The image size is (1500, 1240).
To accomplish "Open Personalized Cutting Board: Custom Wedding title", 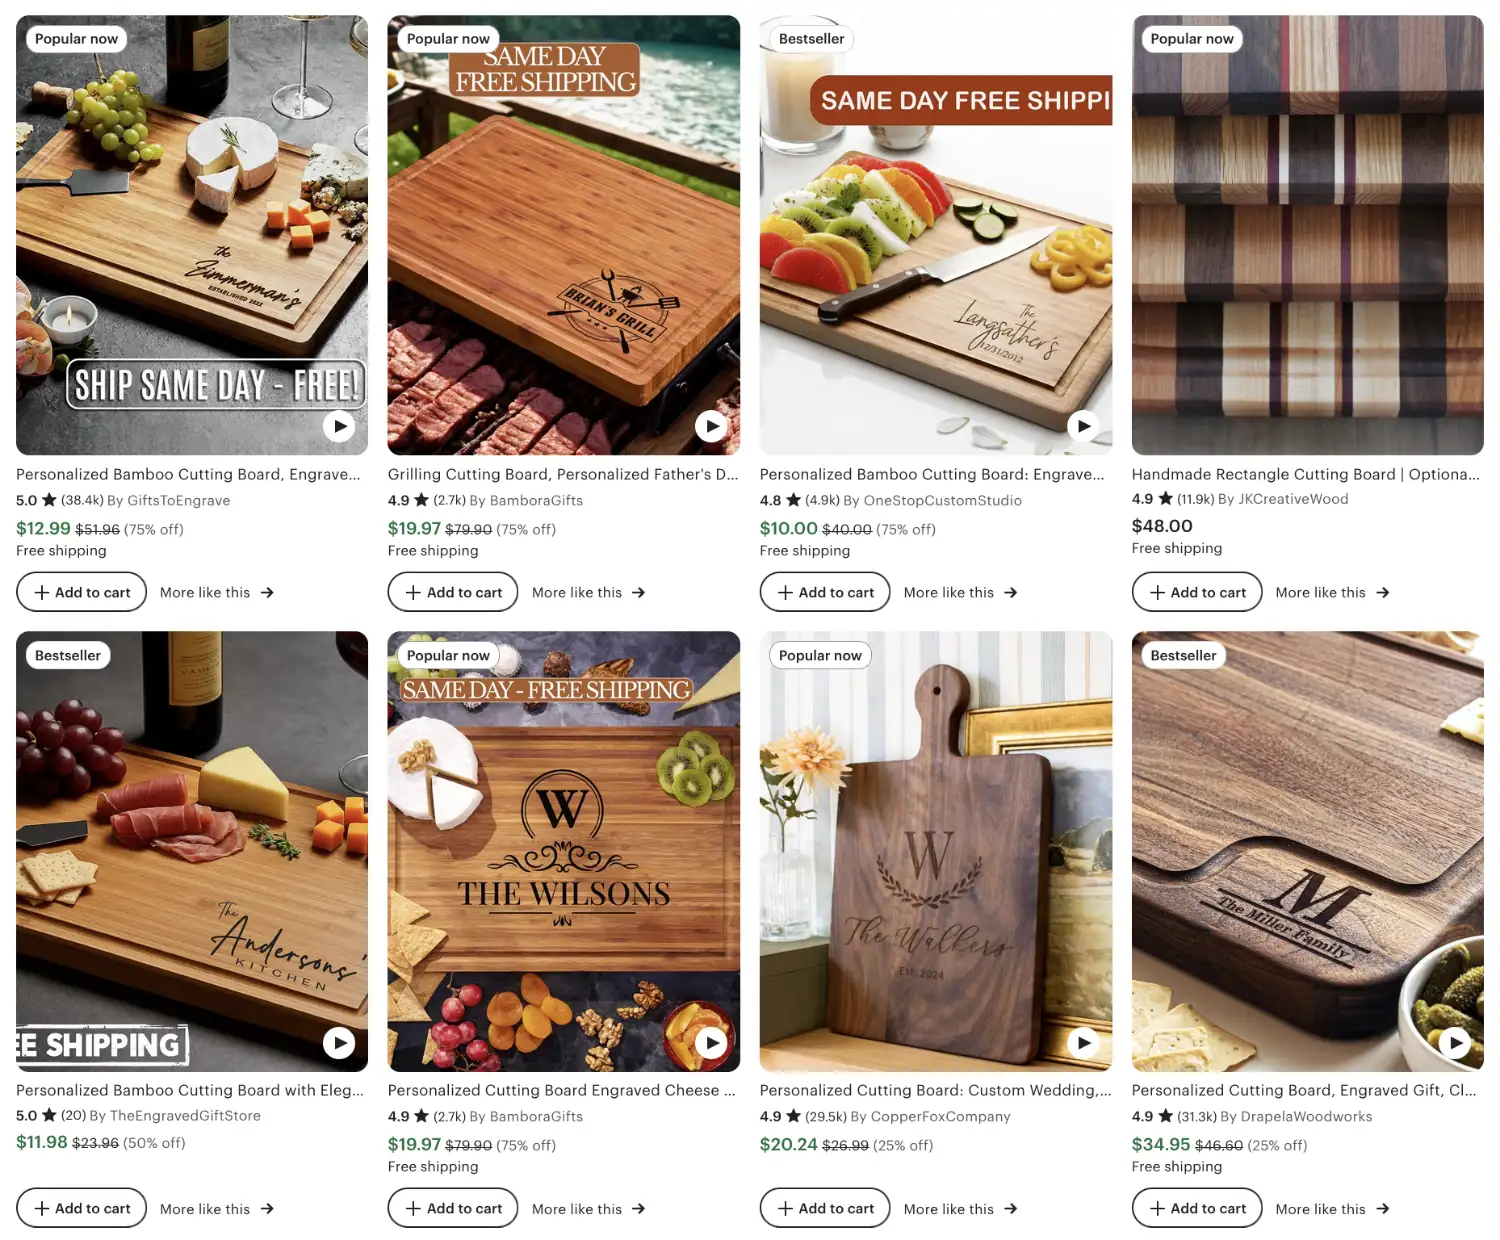I will click(x=935, y=1090).
